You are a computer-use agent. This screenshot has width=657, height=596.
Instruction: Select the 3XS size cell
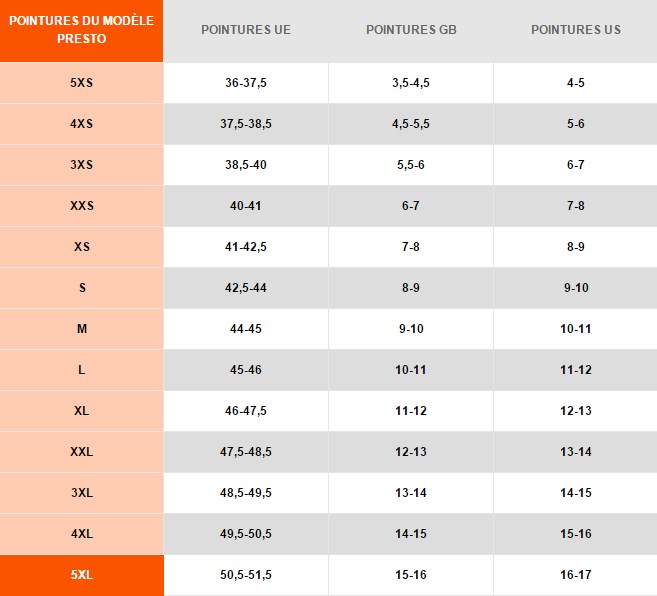(81, 165)
